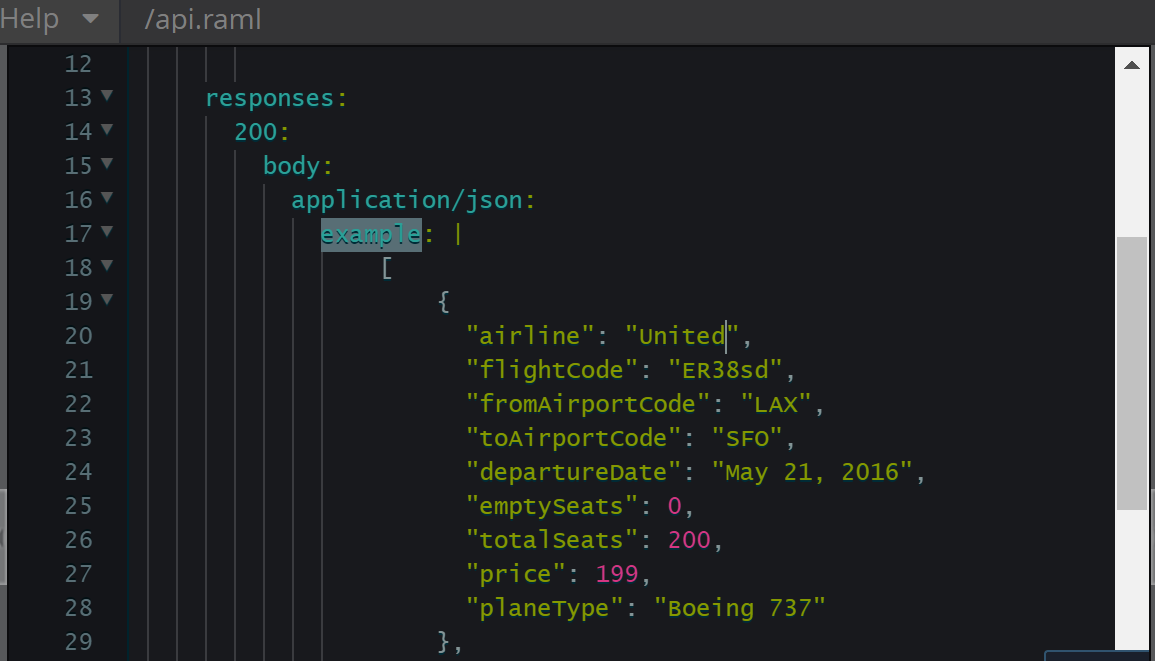The width and height of the screenshot is (1155, 661).
Task: Click the scroll up arrow in the editor
Action: click(1131, 66)
